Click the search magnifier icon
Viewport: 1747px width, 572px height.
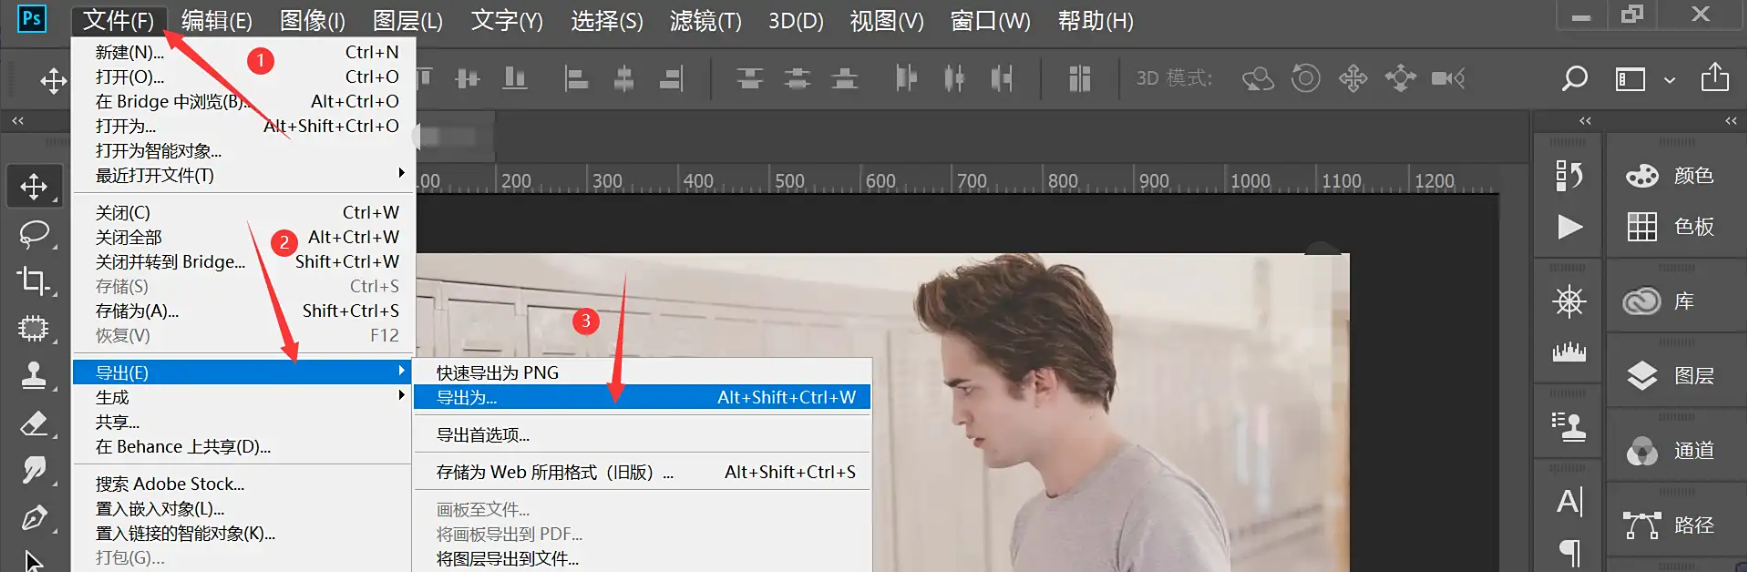coord(1574,78)
